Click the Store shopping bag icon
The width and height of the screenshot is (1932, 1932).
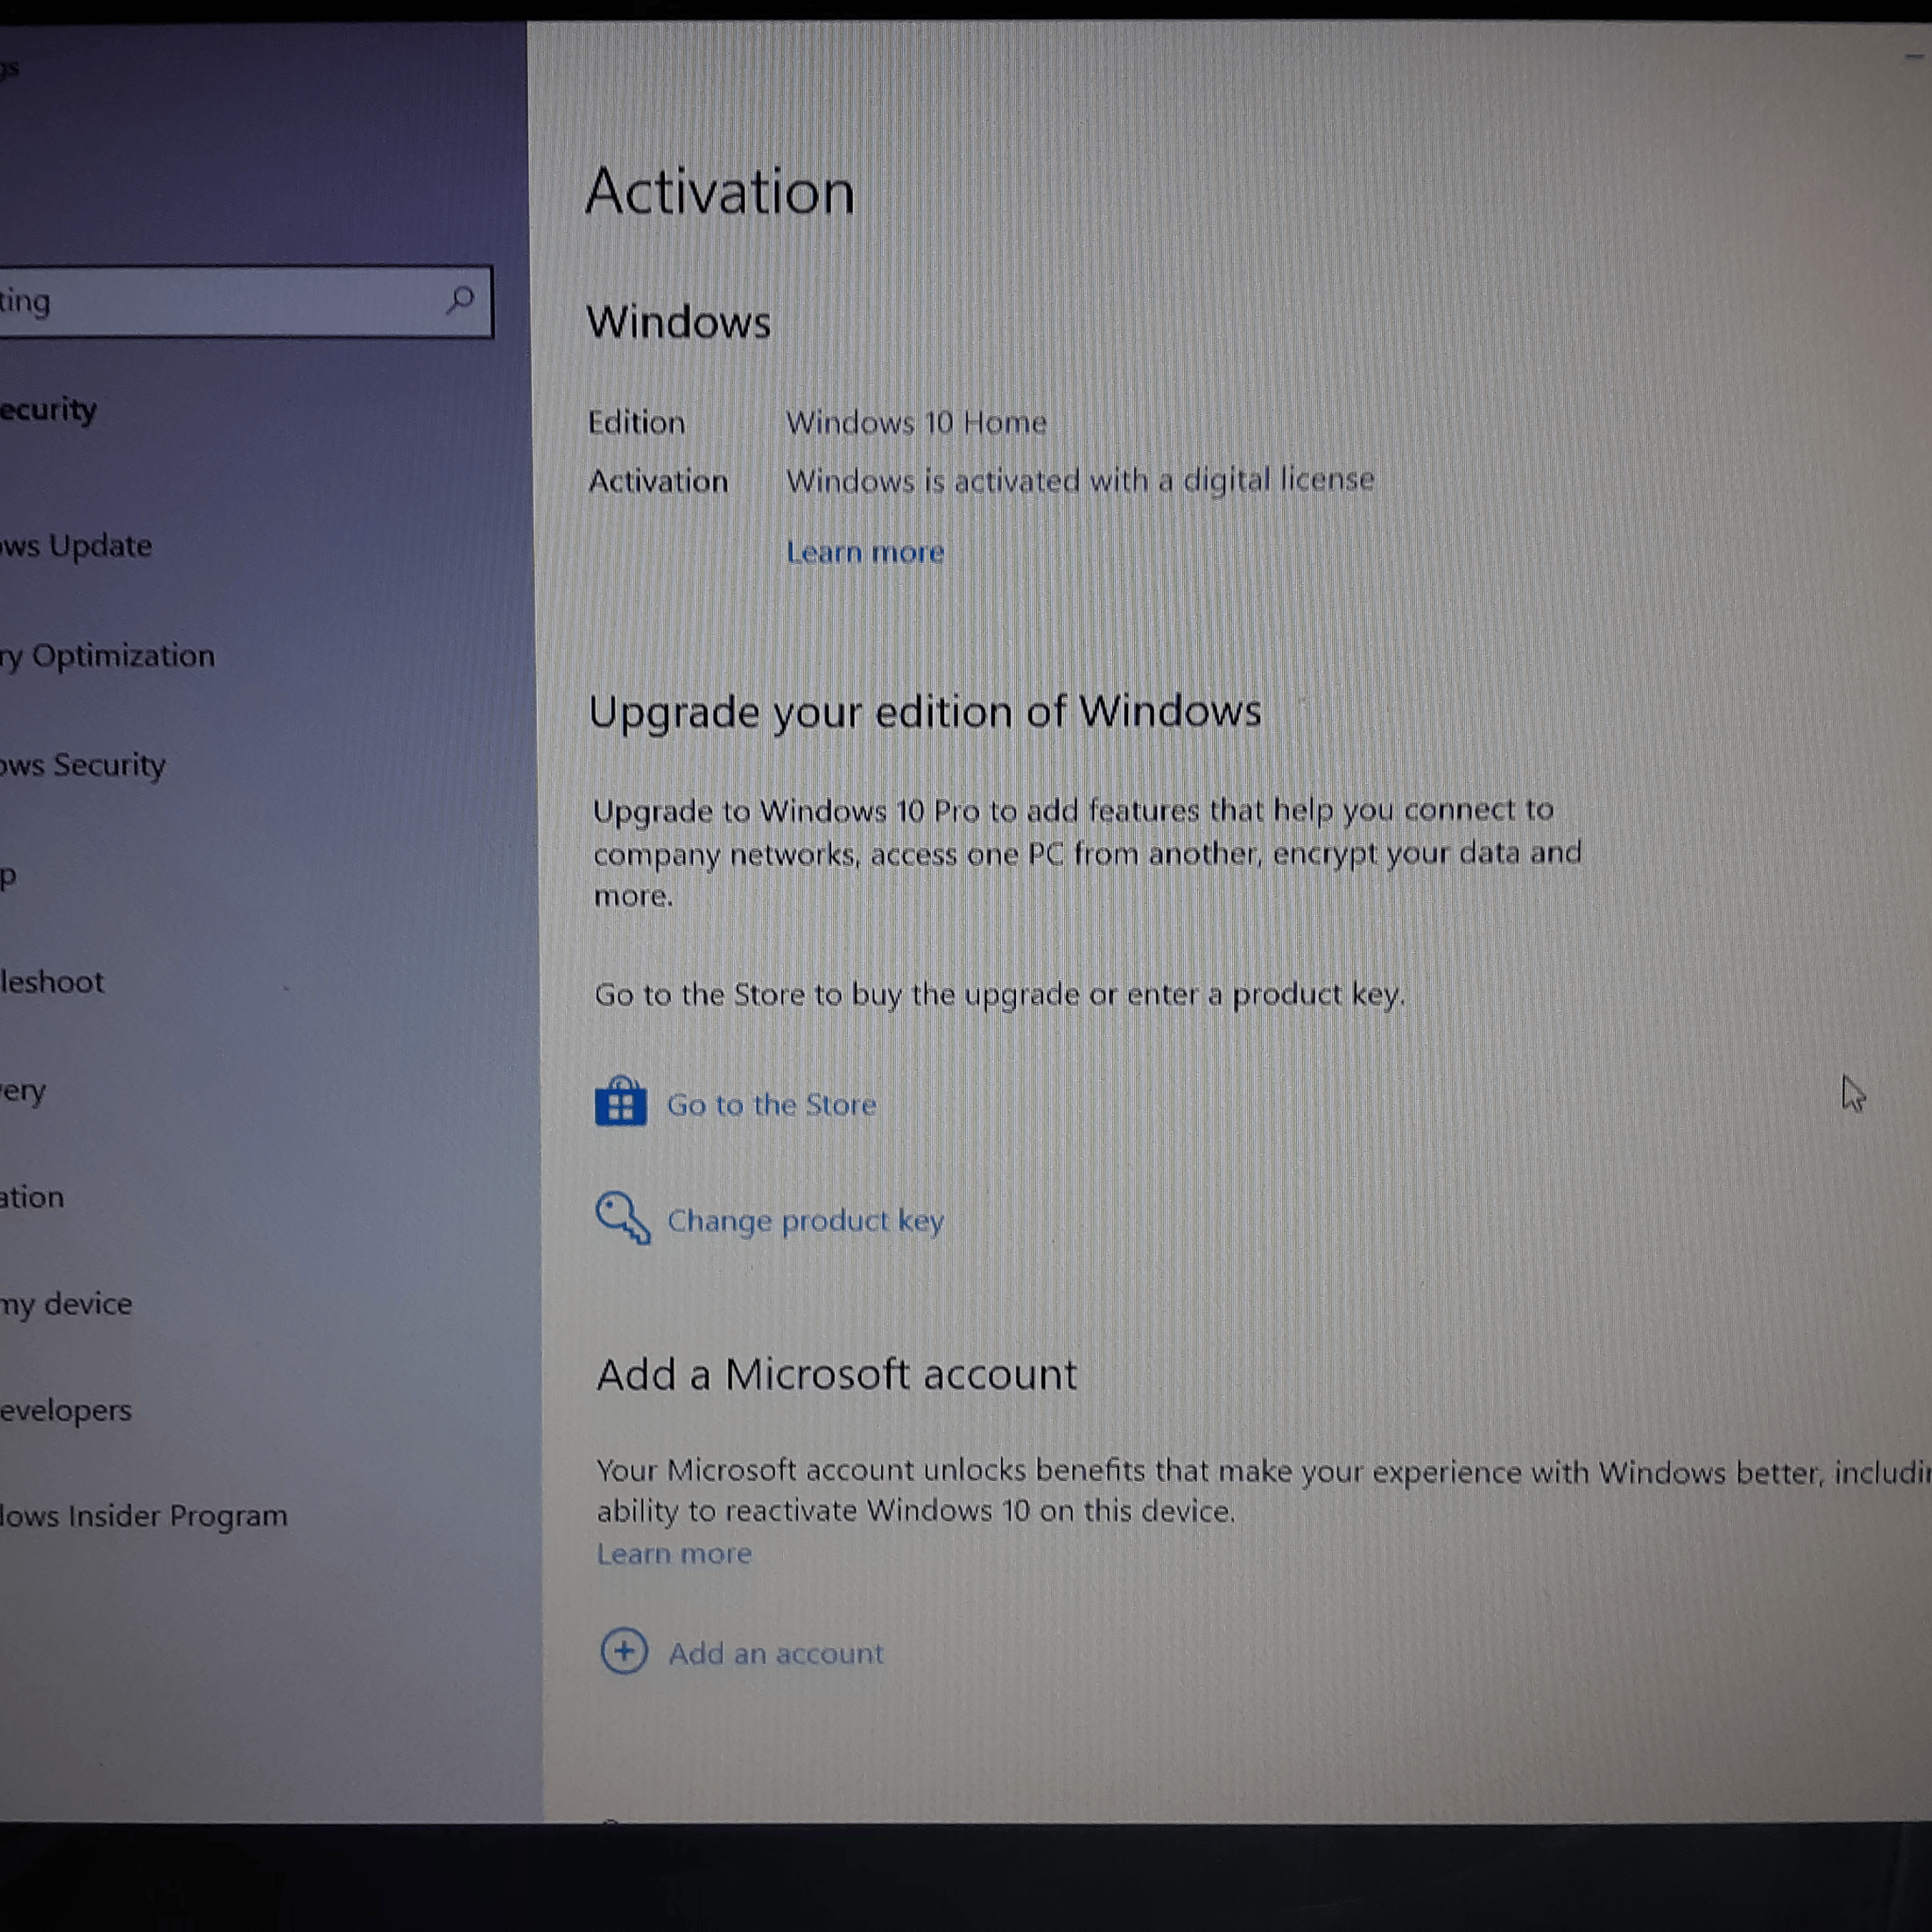620,1103
